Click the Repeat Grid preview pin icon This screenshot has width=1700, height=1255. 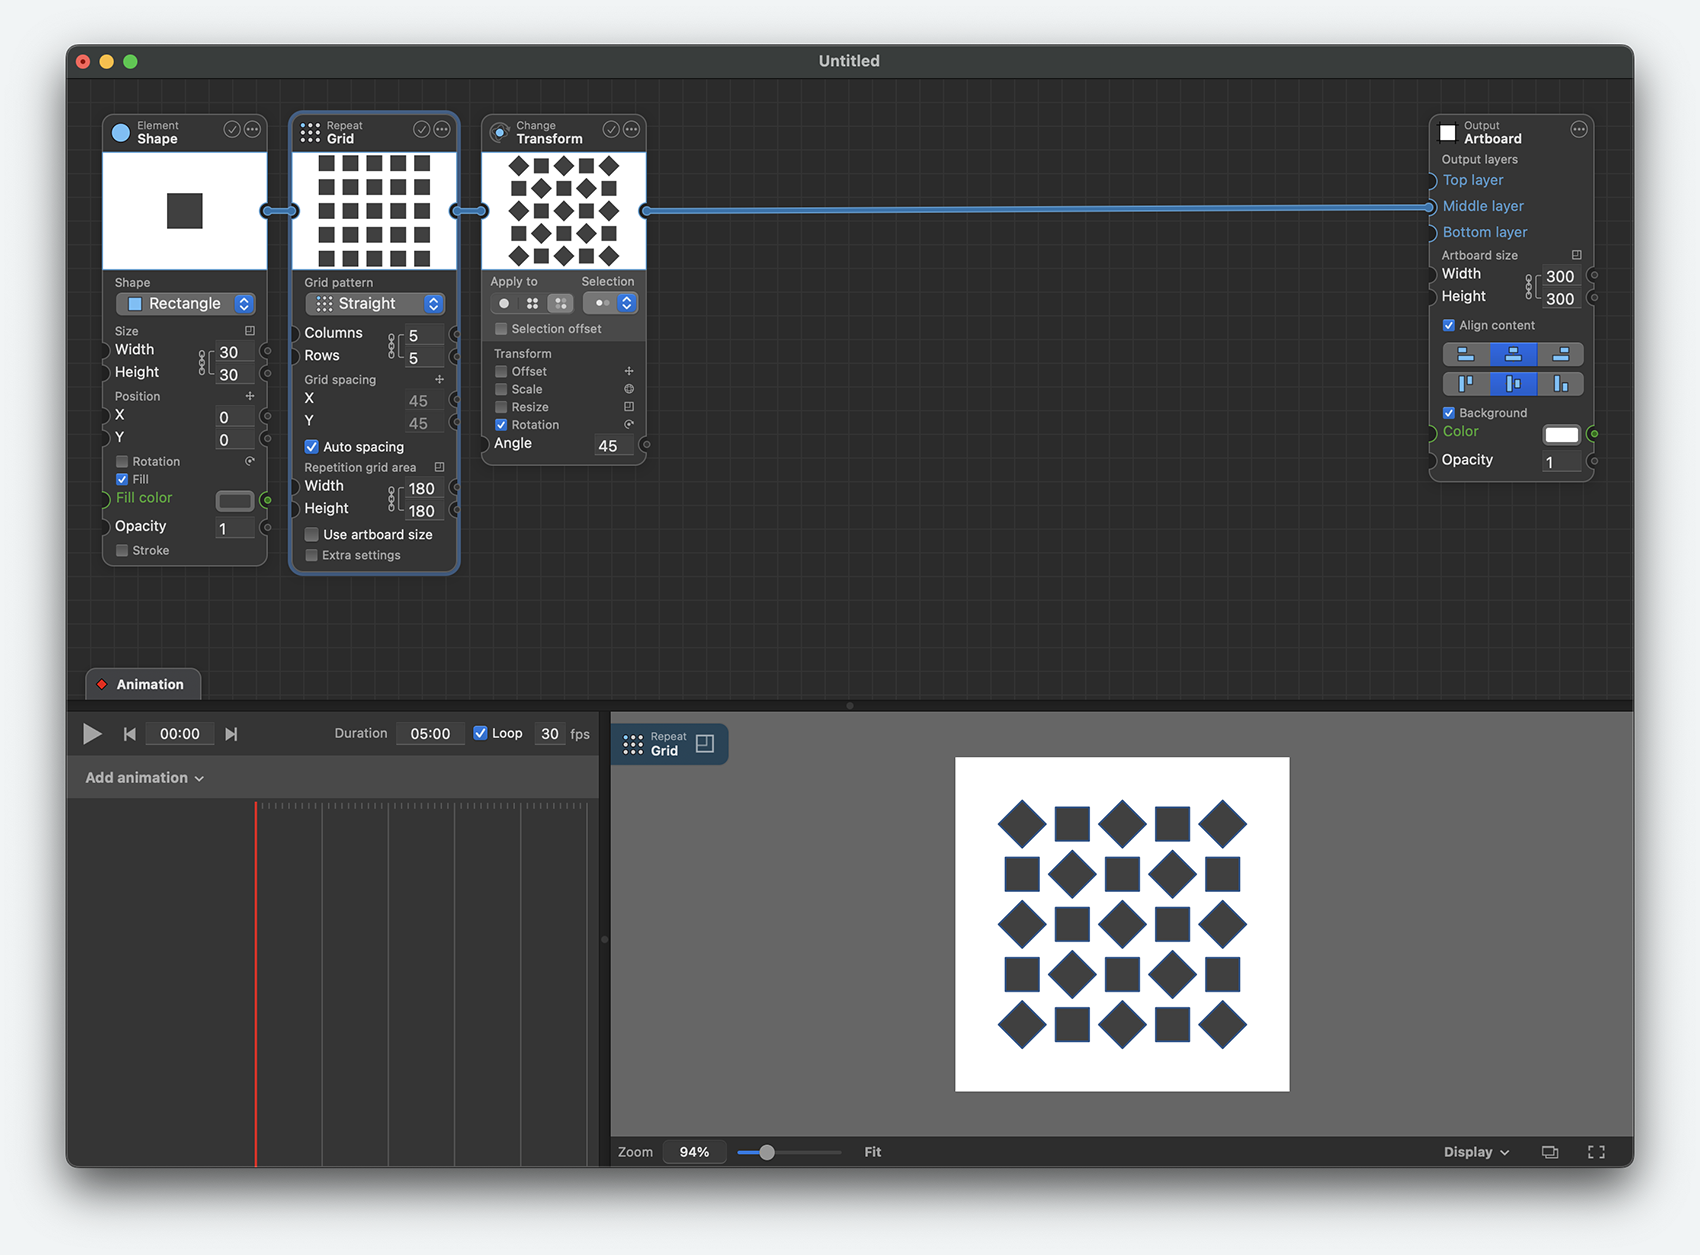(x=705, y=743)
